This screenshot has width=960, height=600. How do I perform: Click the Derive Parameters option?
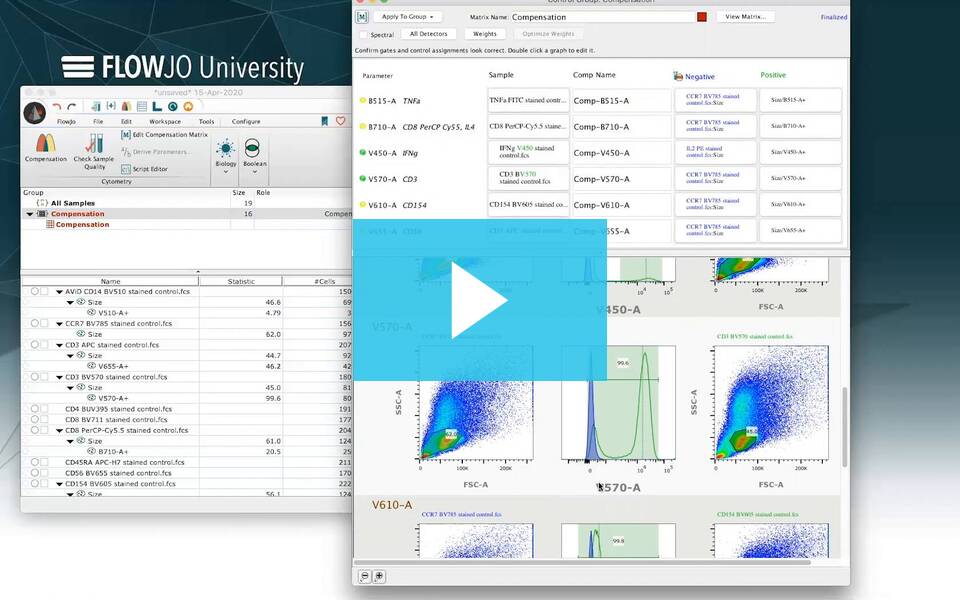(156, 152)
